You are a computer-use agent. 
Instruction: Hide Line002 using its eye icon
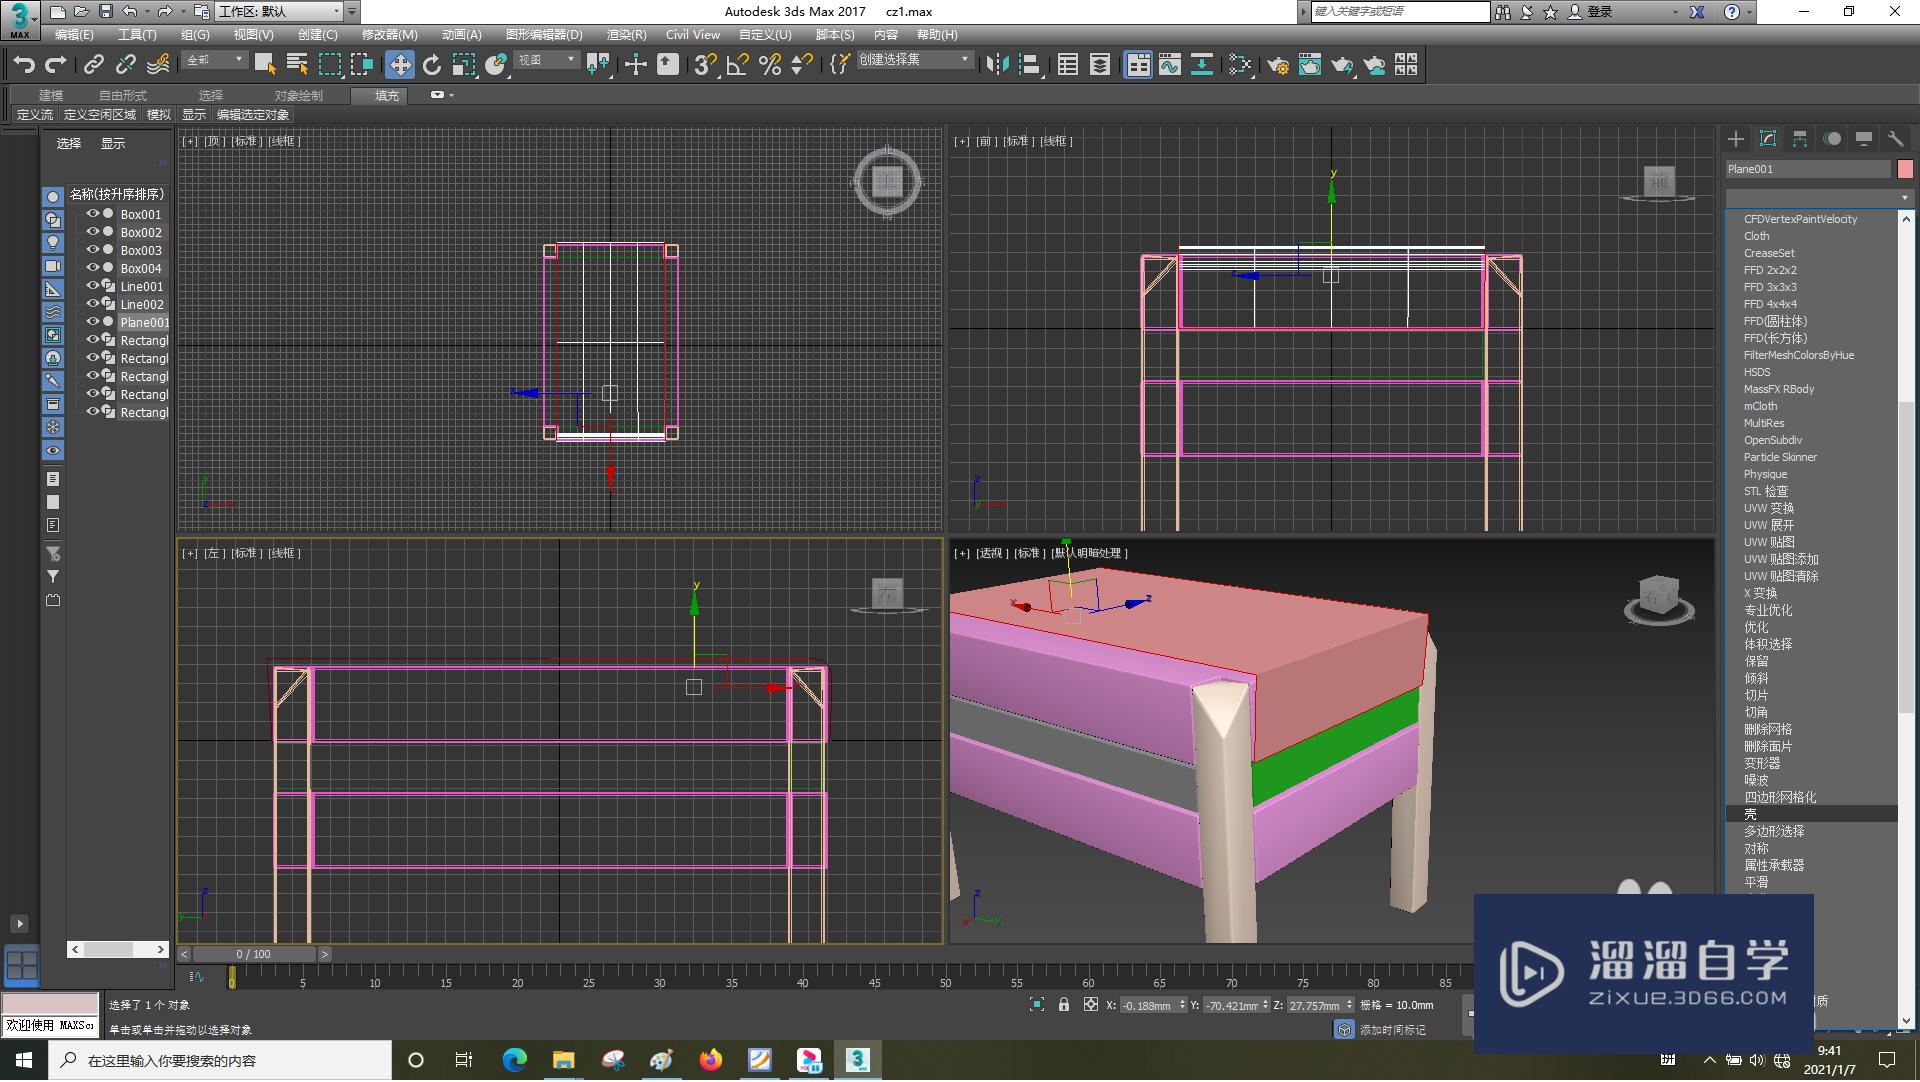click(x=92, y=304)
